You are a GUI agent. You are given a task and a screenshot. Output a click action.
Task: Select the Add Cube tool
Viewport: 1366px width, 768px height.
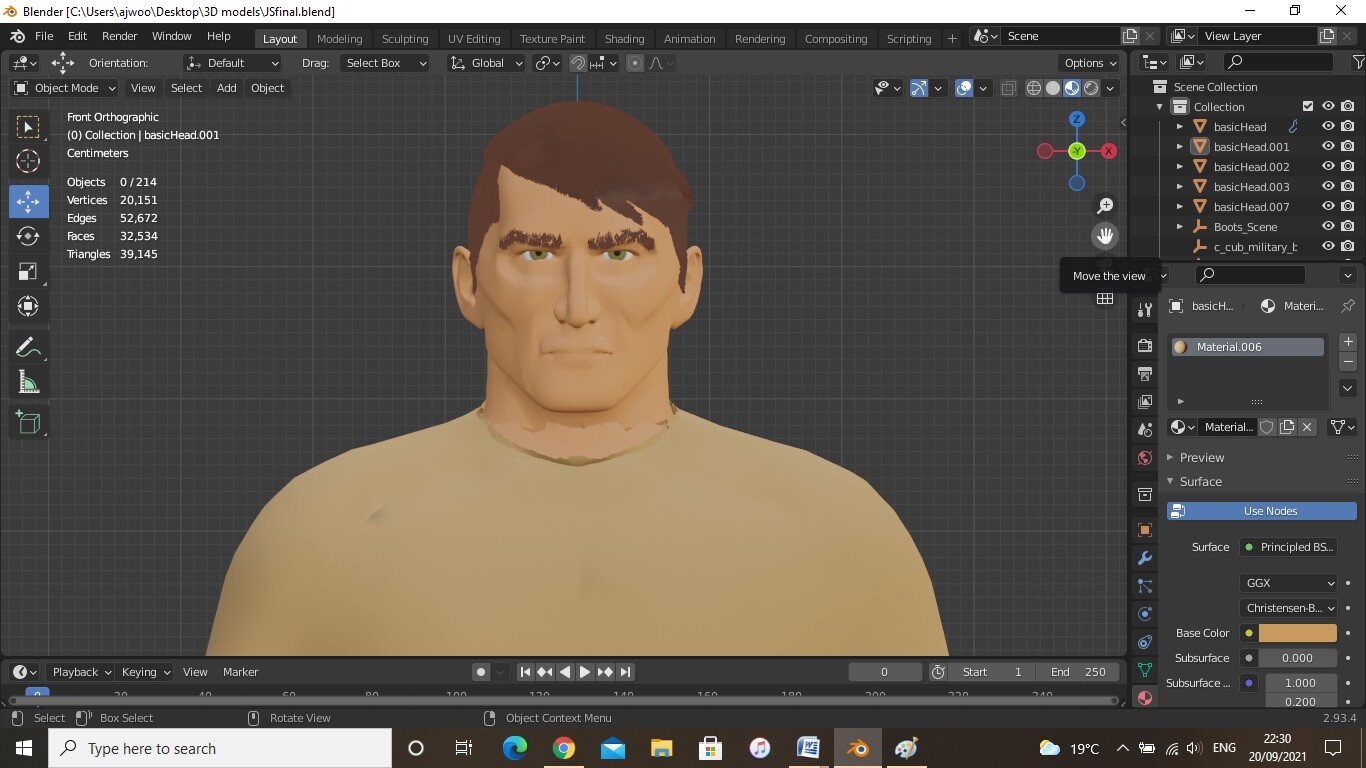click(28, 422)
